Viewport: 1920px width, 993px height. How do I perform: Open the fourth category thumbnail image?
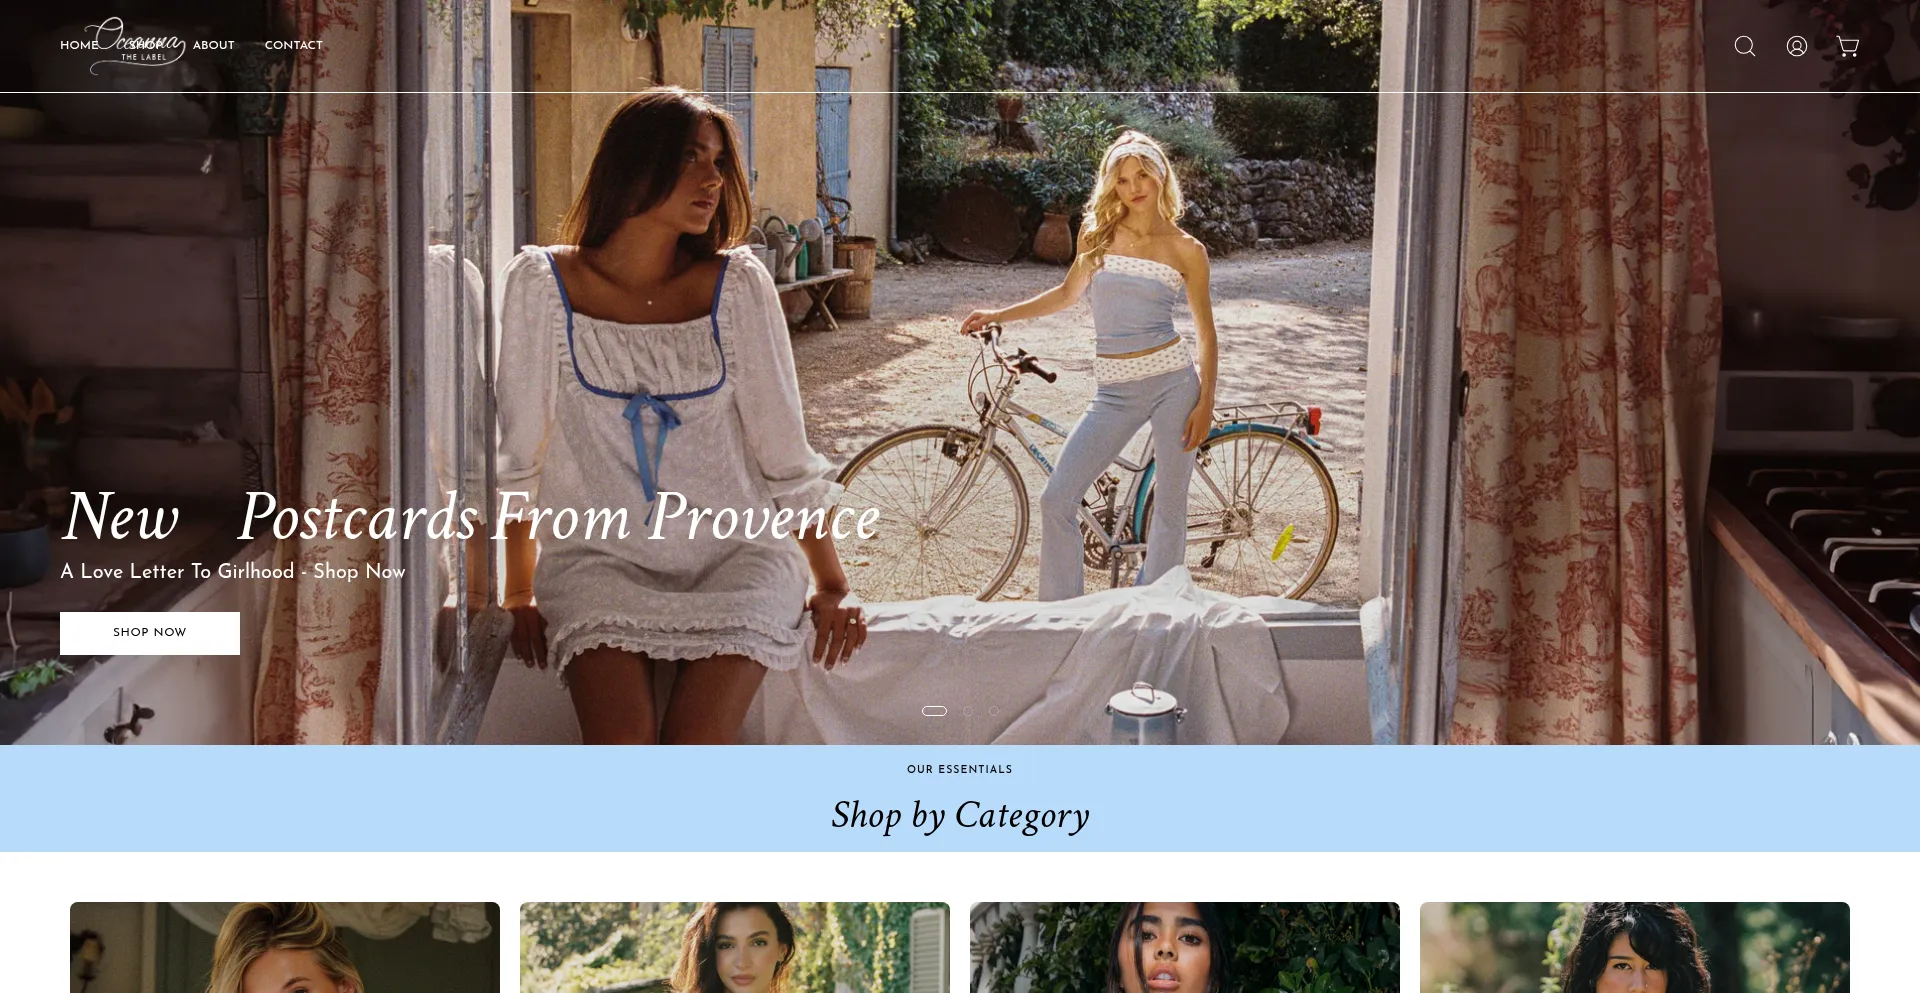1635,947
